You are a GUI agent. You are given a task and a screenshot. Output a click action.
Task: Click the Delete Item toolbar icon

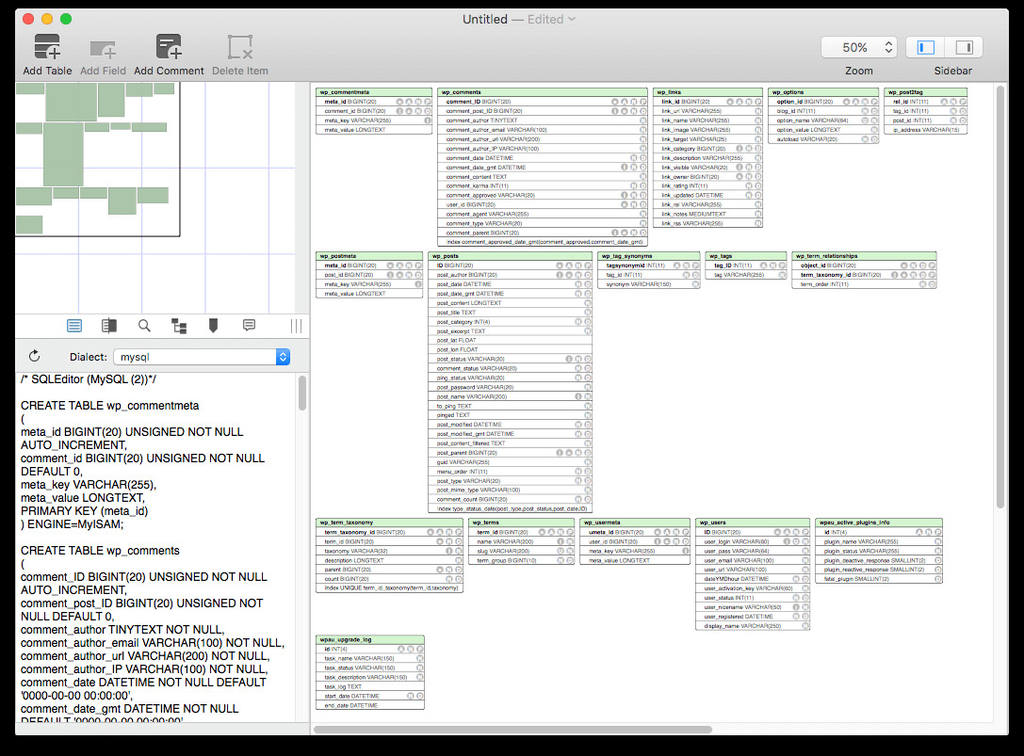[240, 47]
